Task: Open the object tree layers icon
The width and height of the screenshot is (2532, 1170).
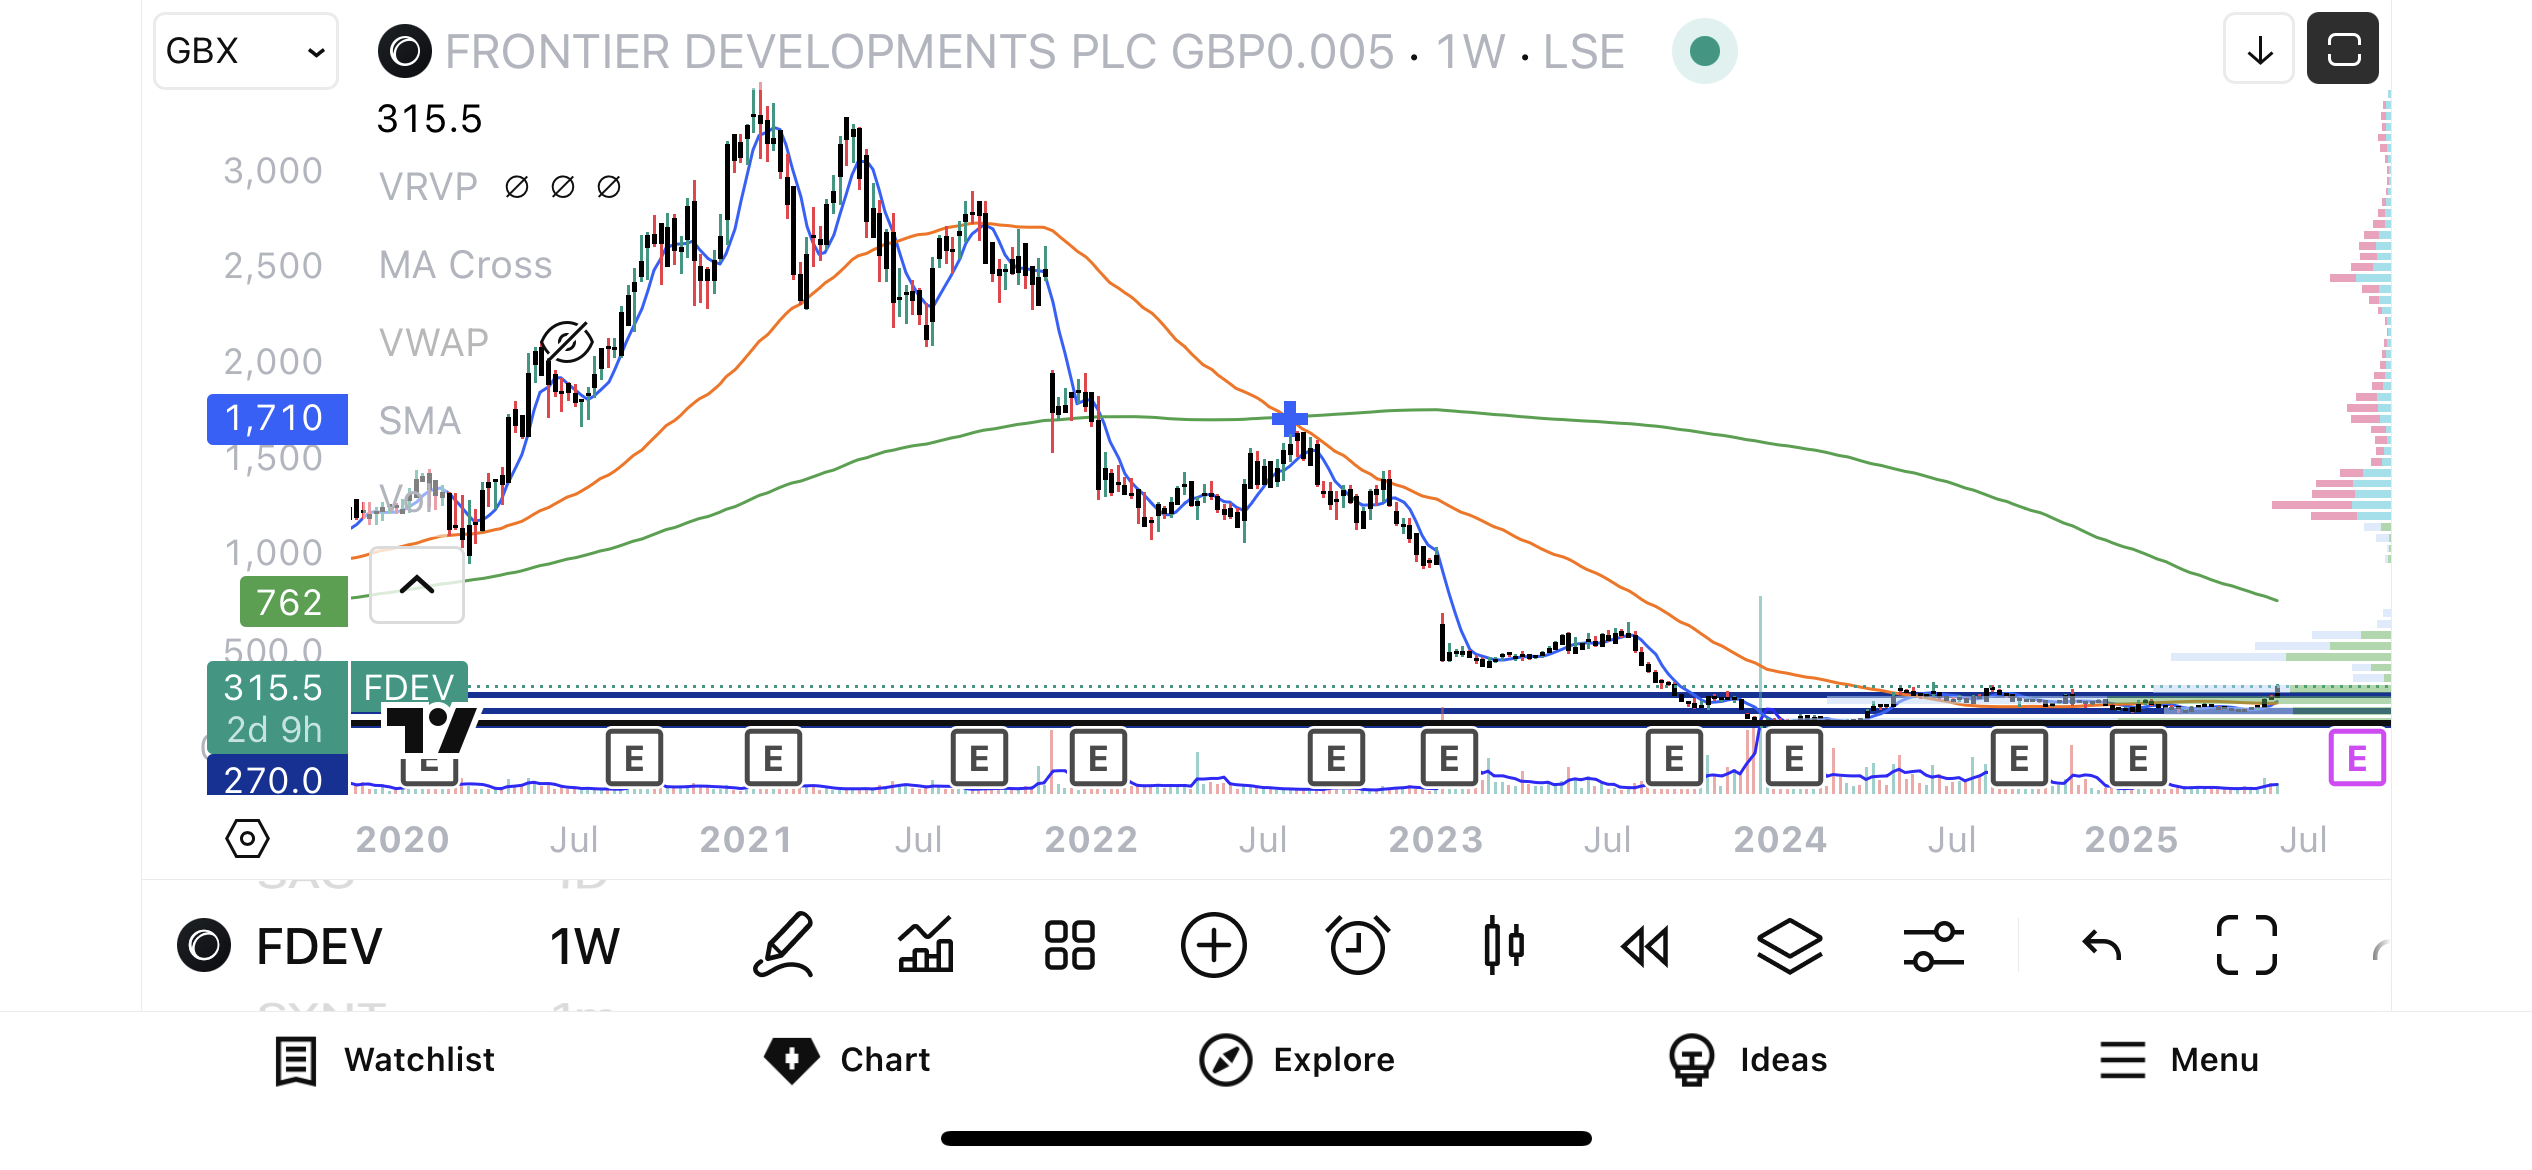Action: point(1789,945)
